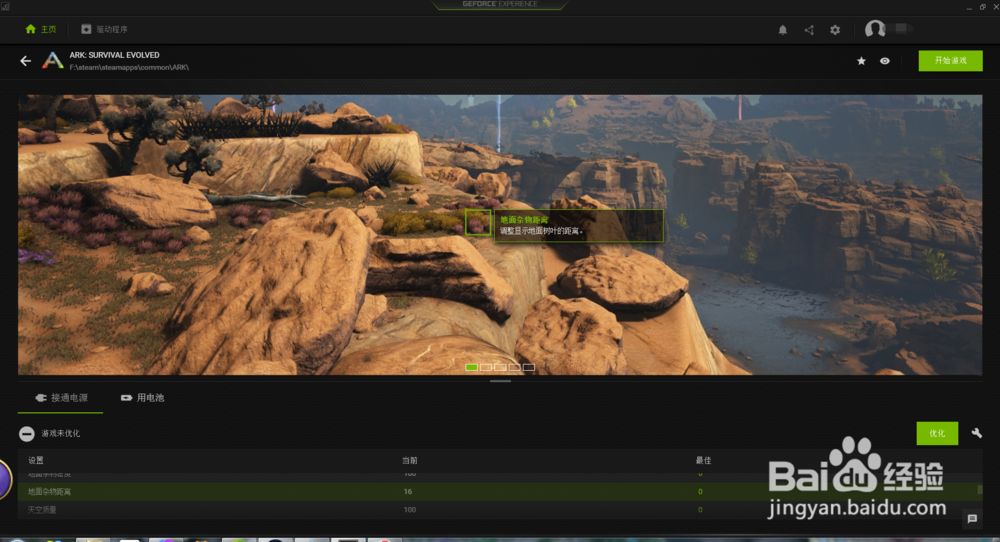The width and height of the screenshot is (1000, 542).
Task: Open the 主页 home tab
Action: click(40, 29)
